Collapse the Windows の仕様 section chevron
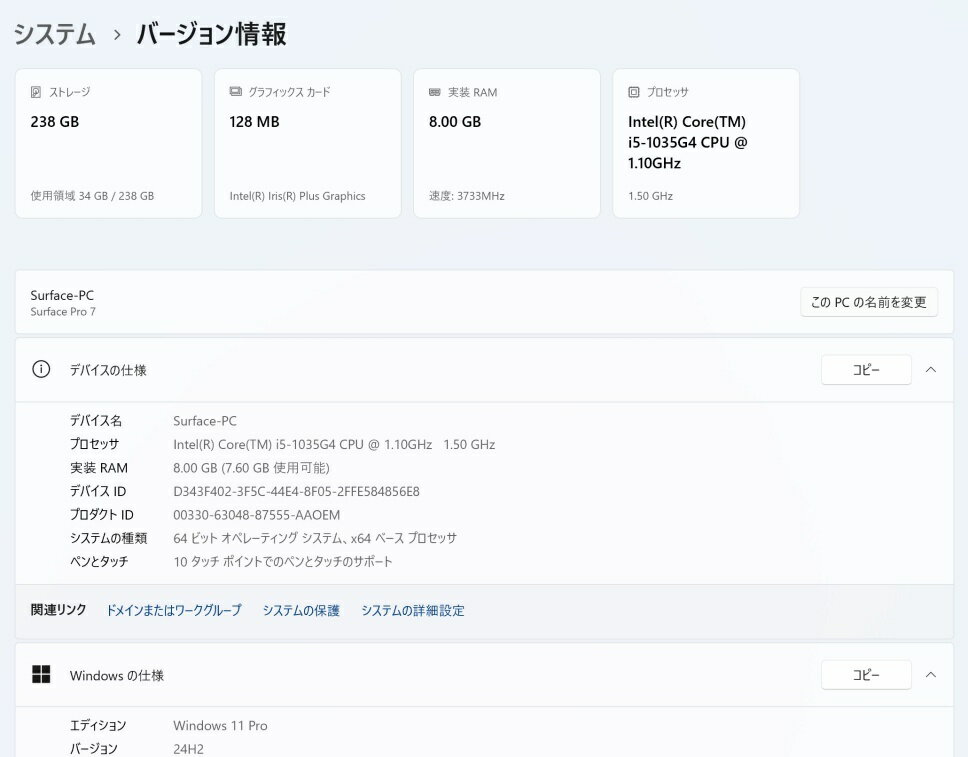The image size is (968, 757). (931, 675)
